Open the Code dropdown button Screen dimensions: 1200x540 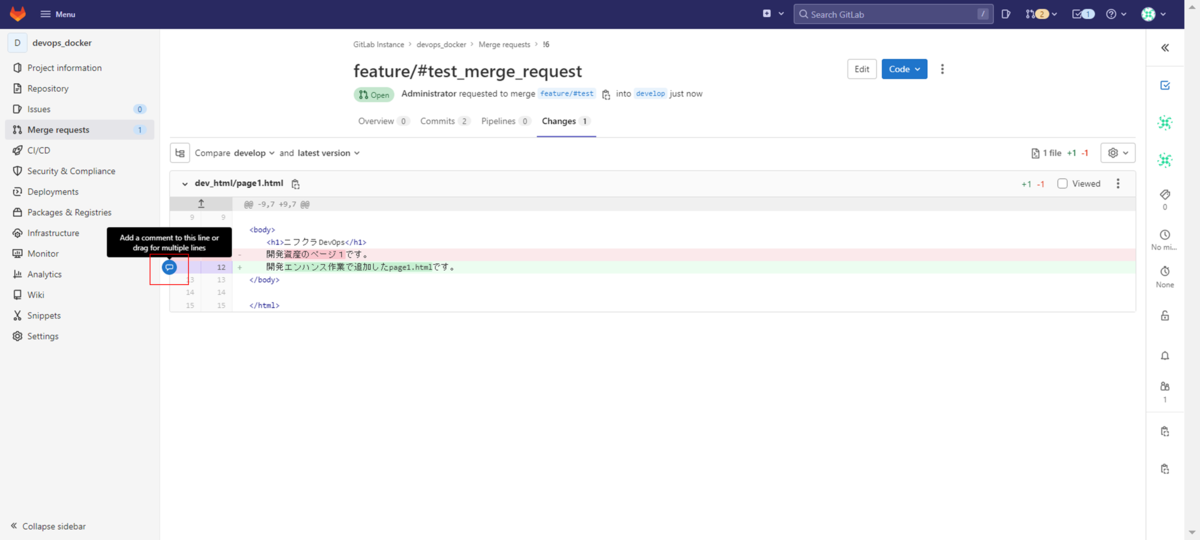coord(904,69)
